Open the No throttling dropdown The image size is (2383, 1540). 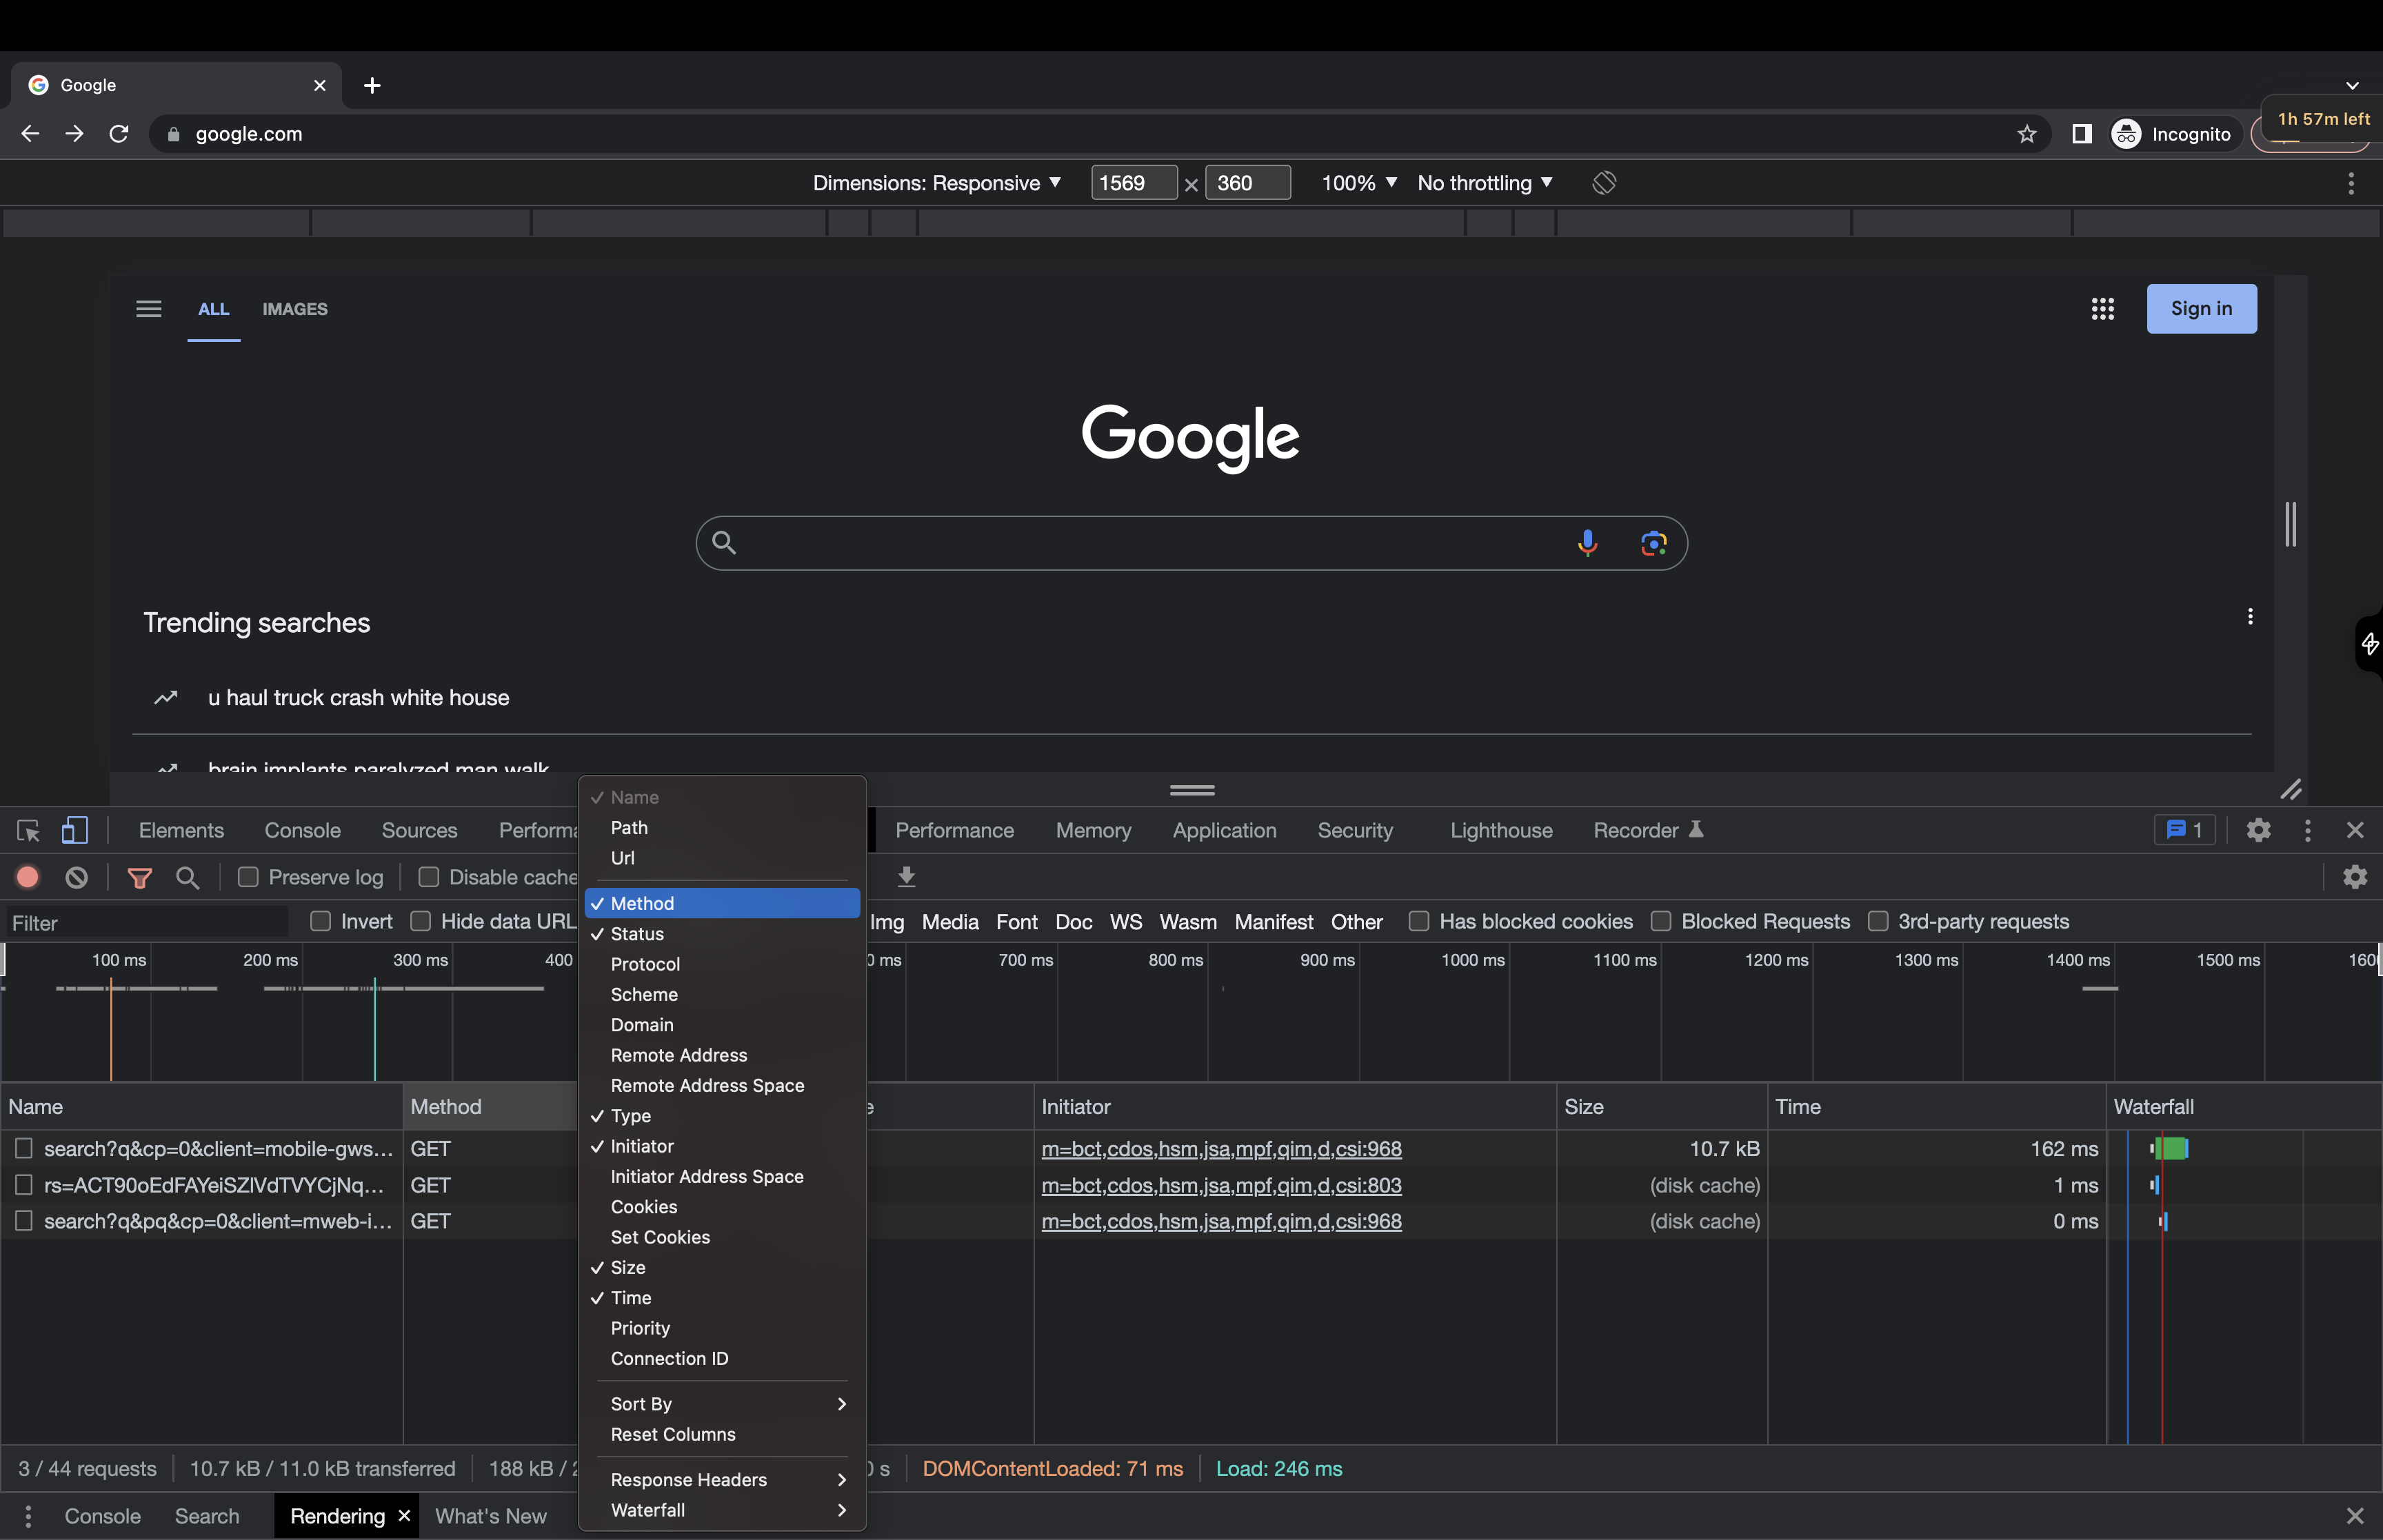1485,183
